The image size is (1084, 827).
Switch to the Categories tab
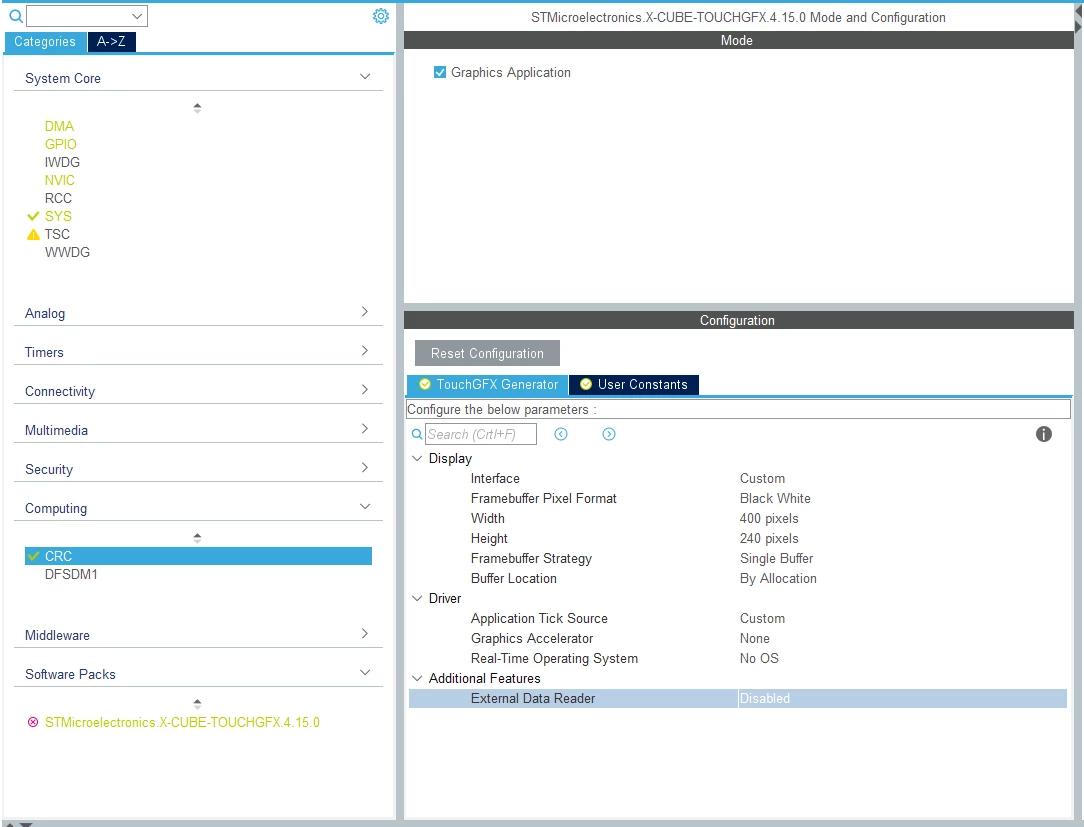click(x=45, y=41)
